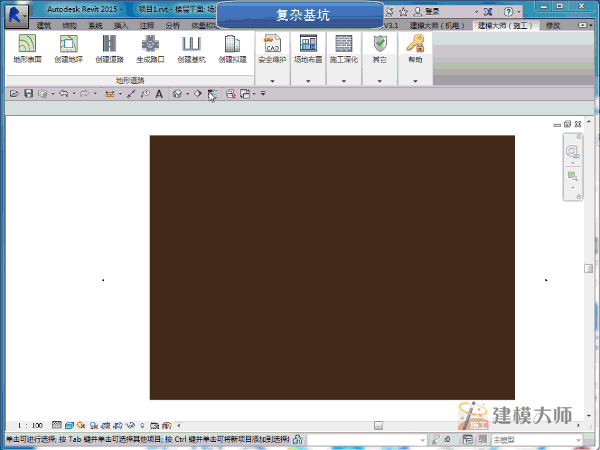Open the 帮助 key help panel

[x=415, y=48]
